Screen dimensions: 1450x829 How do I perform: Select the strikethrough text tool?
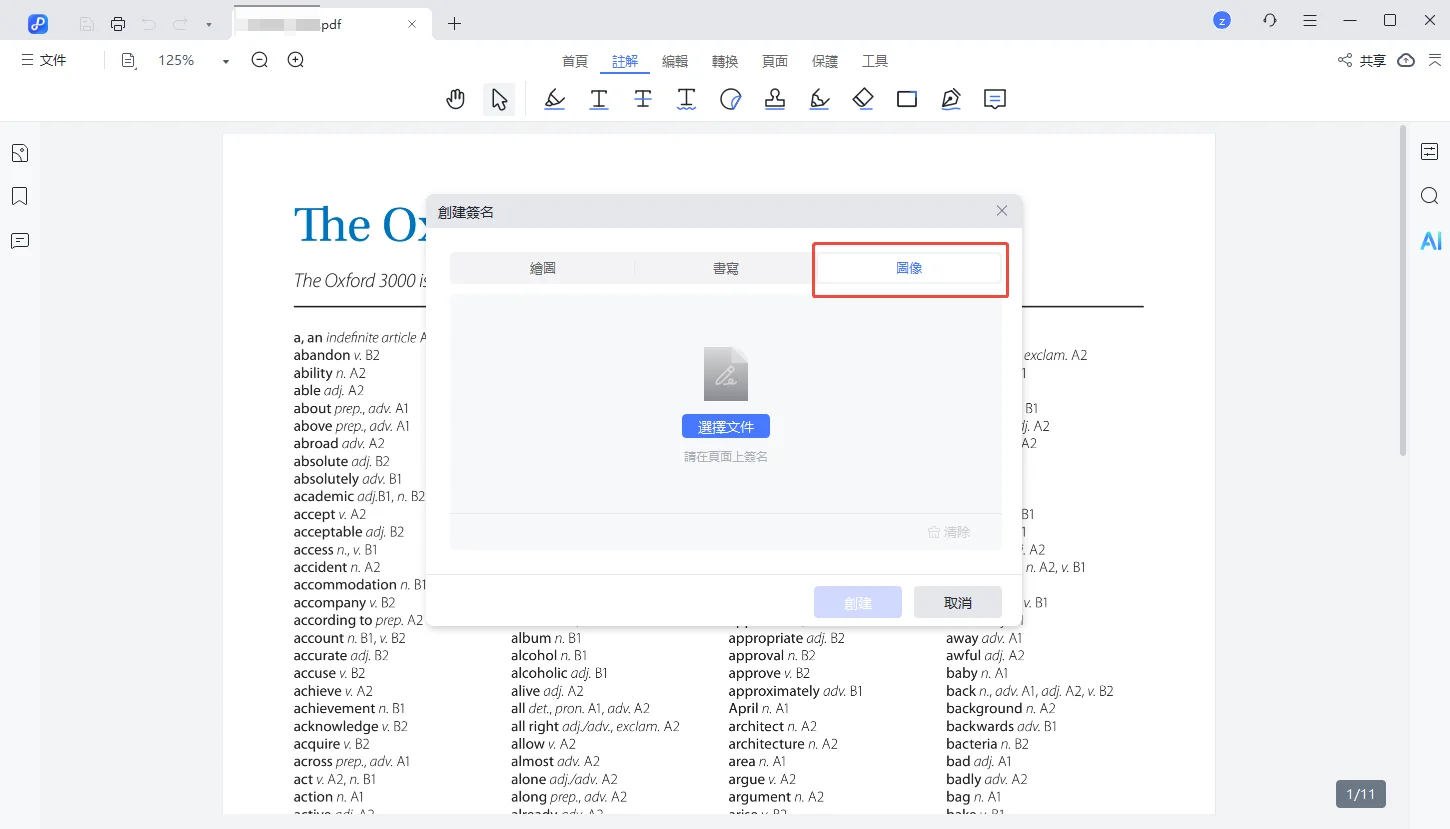click(x=643, y=99)
